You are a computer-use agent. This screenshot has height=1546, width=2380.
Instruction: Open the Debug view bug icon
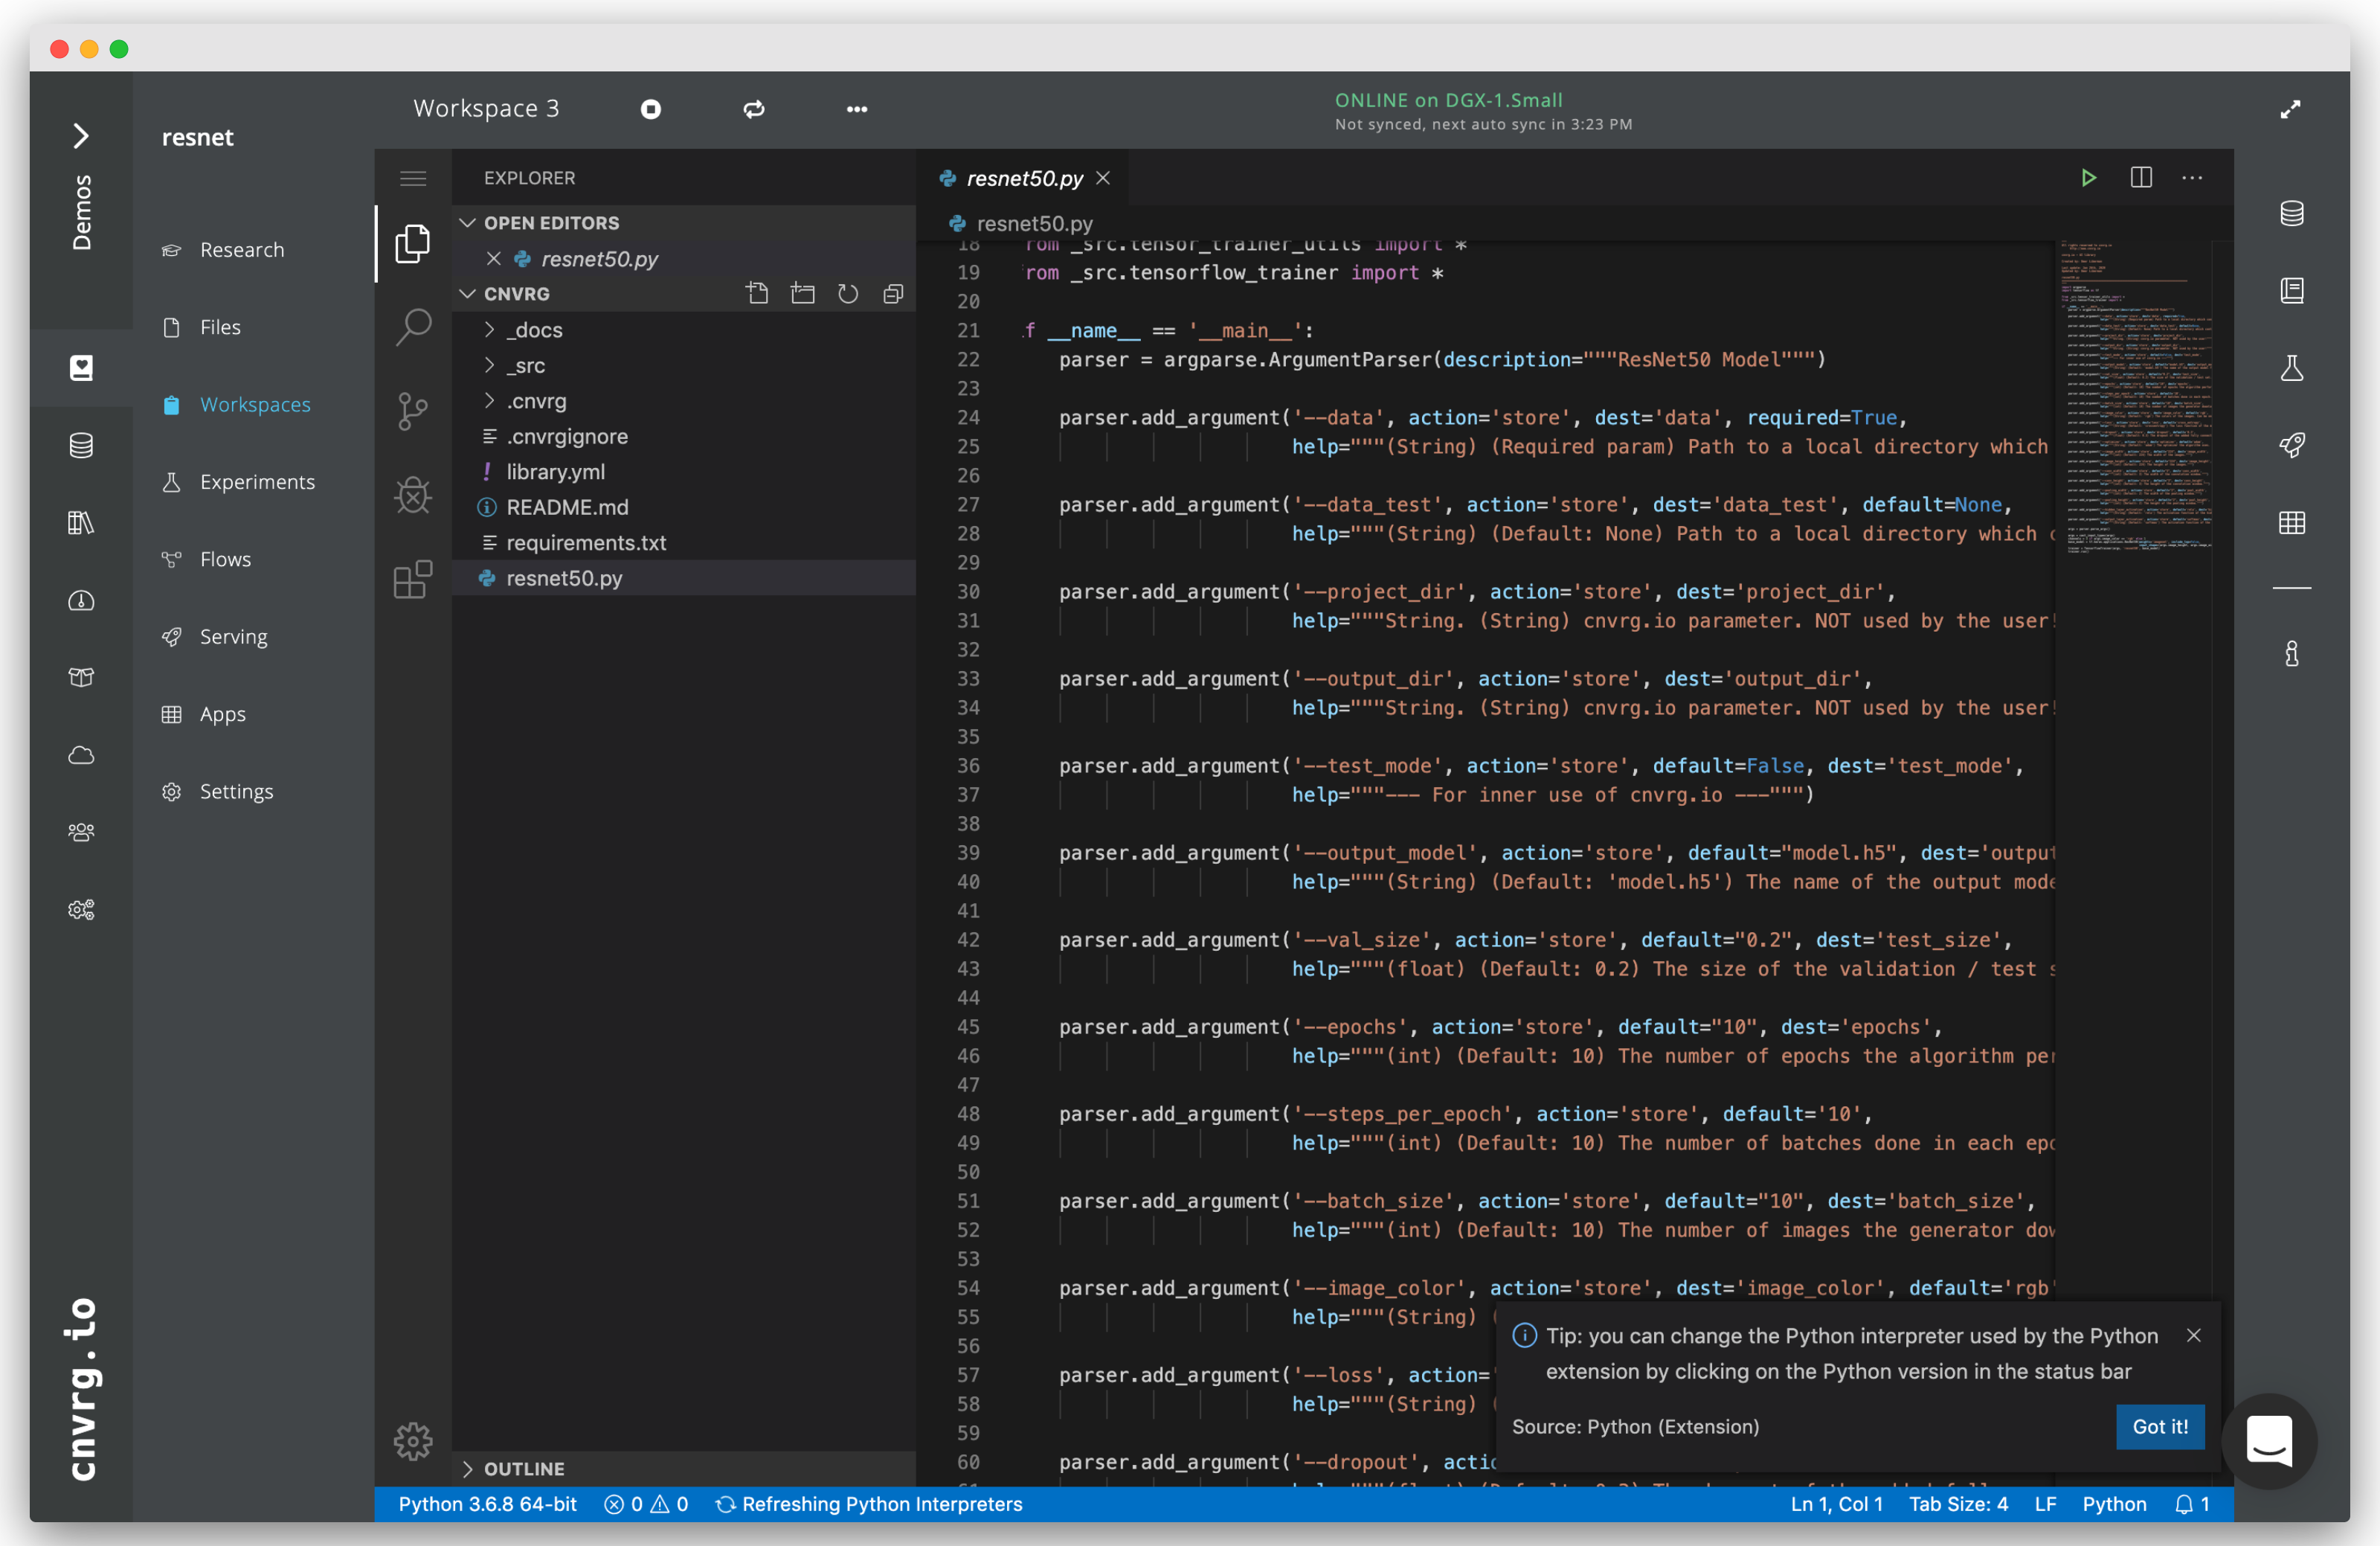(413, 494)
